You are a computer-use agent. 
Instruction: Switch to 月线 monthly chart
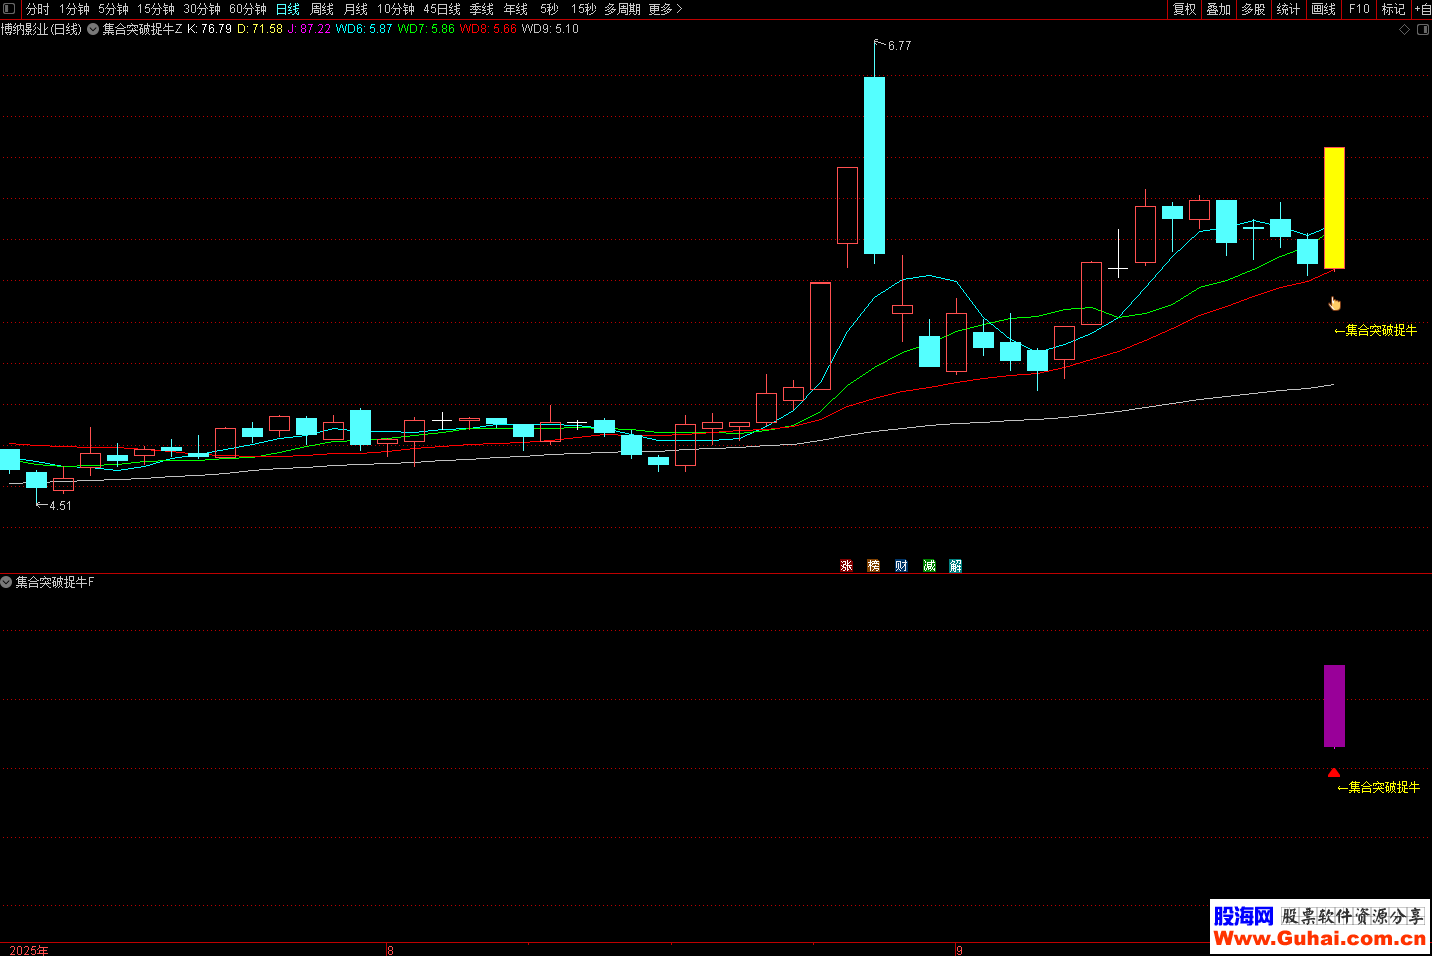pos(356,9)
